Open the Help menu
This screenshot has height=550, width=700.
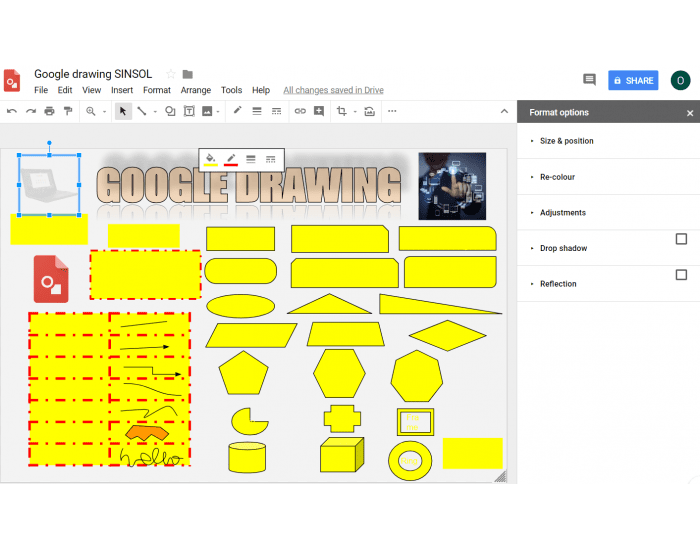pyautogui.click(x=261, y=90)
